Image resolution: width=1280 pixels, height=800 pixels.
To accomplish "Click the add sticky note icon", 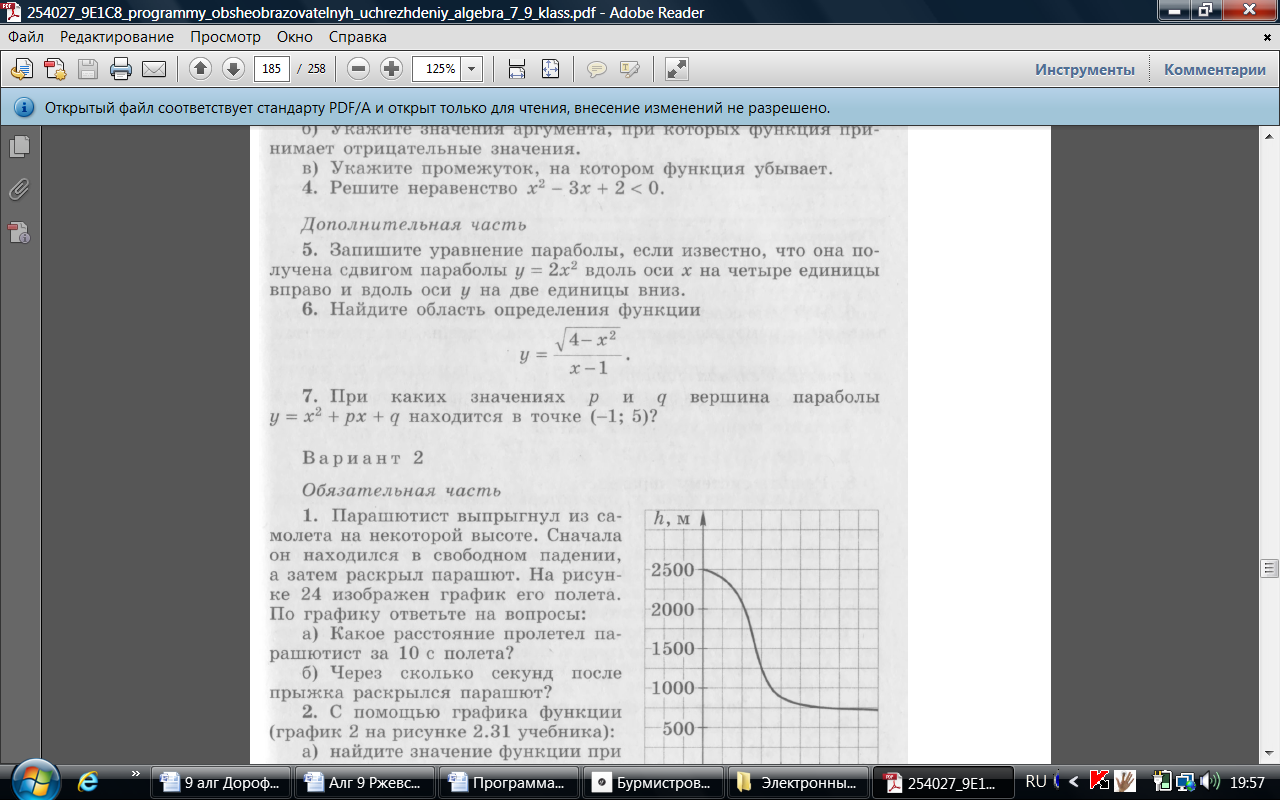I will (597, 69).
